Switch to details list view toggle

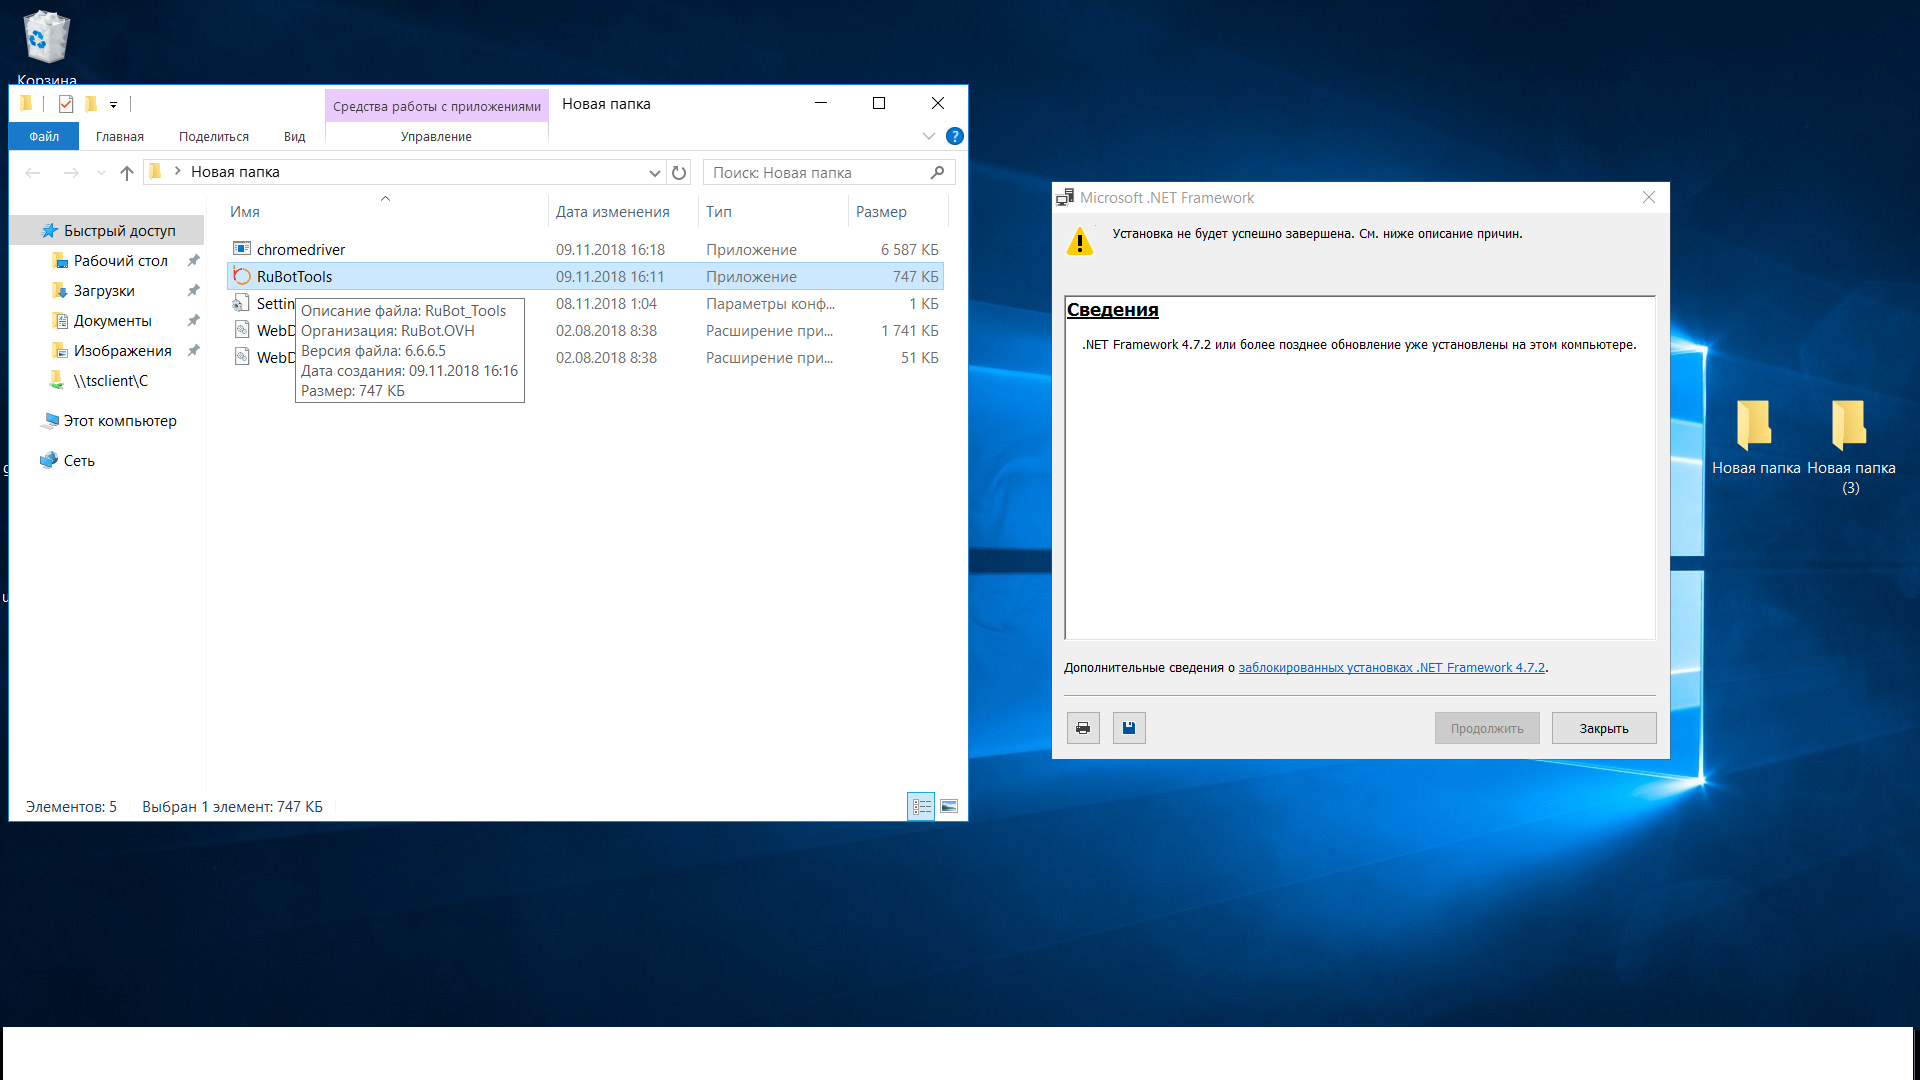[x=921, y=806]
